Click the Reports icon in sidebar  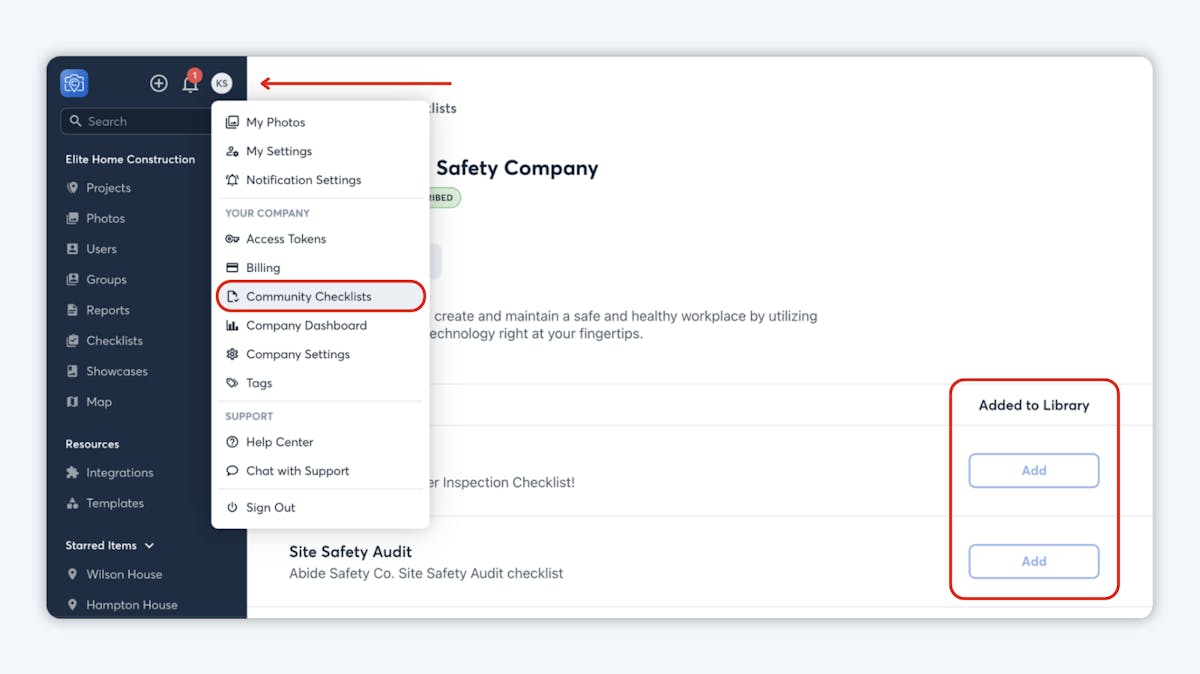(72, 310)
